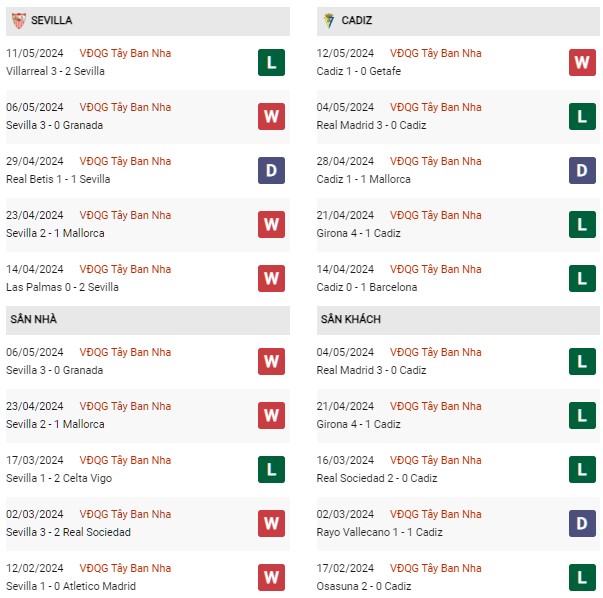Open the Cadiz 0 - 1 Barcelona match row

(x=458, y=278)
